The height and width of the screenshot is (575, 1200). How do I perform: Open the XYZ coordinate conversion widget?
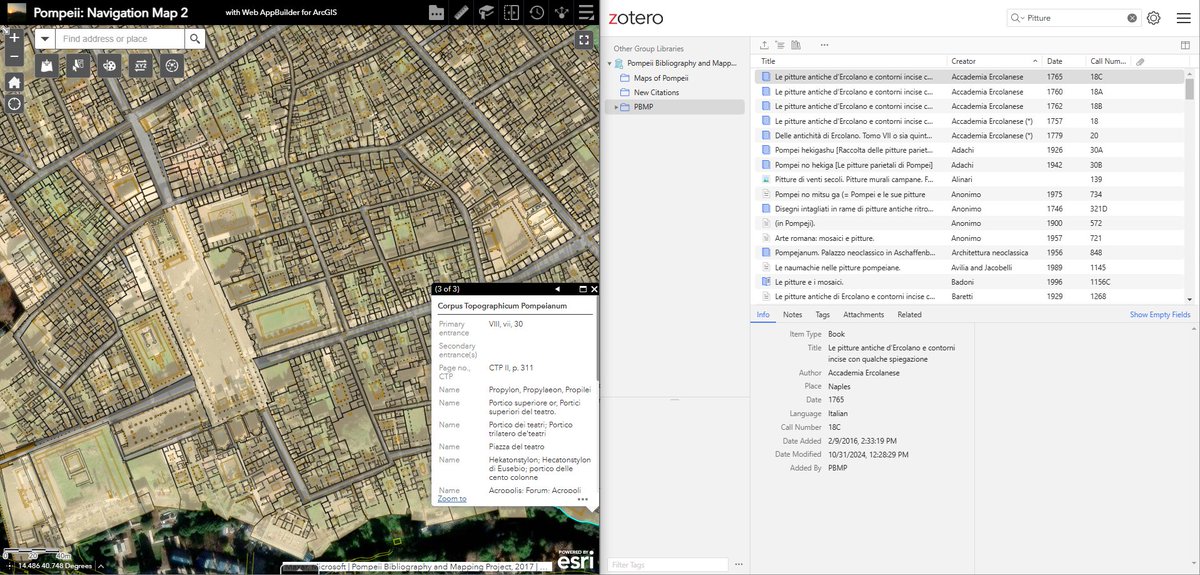[141, 65]
